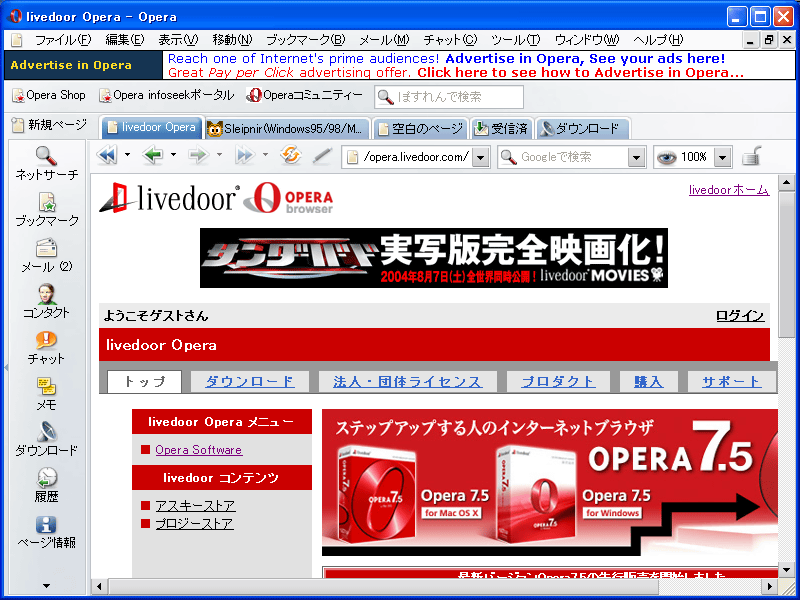The width and height of the screenshot is (800, 600).
Task: Open the Net Search panel (ネットサーチ)
Action: (46, 163)
